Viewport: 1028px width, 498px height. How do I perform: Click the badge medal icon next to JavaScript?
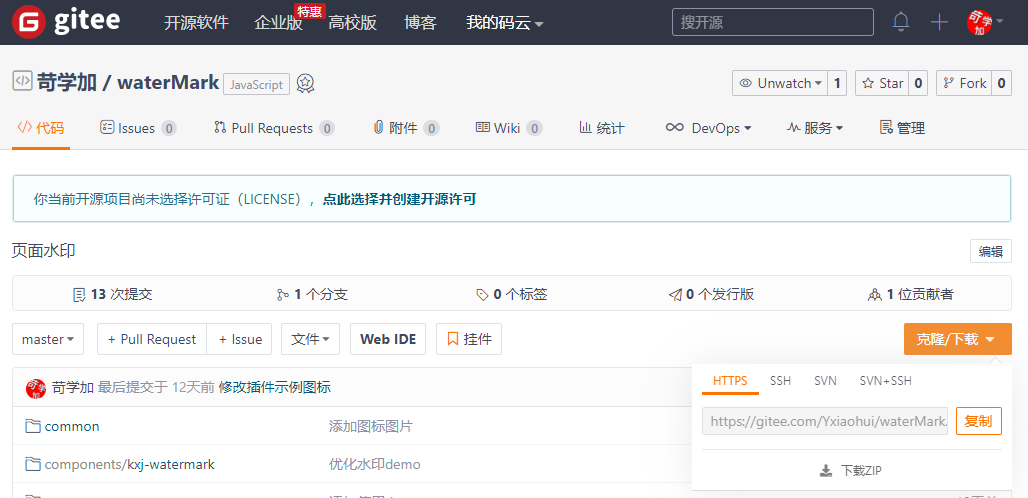click(x=306, y=83)
